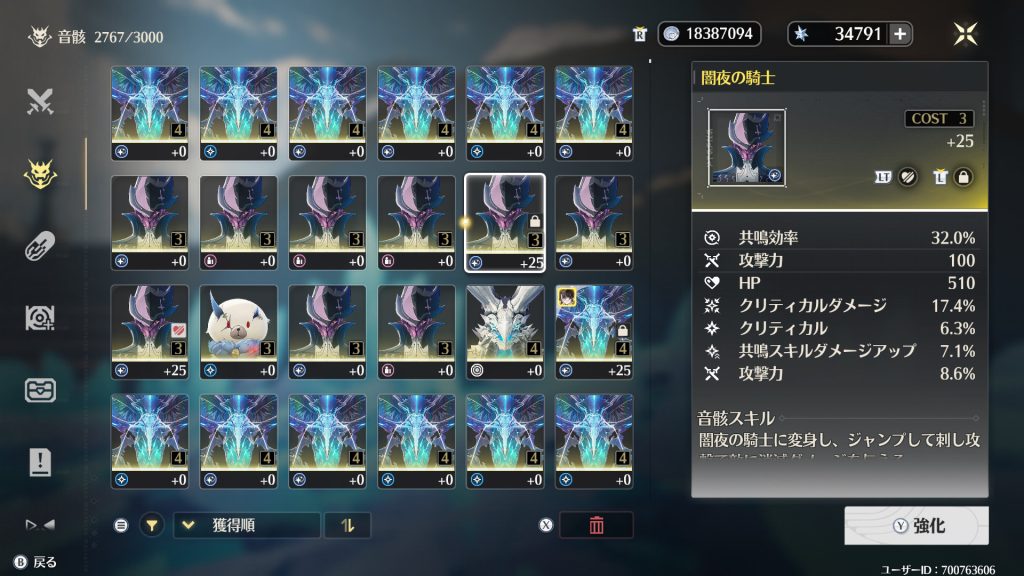The height and width of the screenshot is (576, 1024).
Task: Expand the sidebar using bottom arrow toggle
Action: [x=40, y=524]
